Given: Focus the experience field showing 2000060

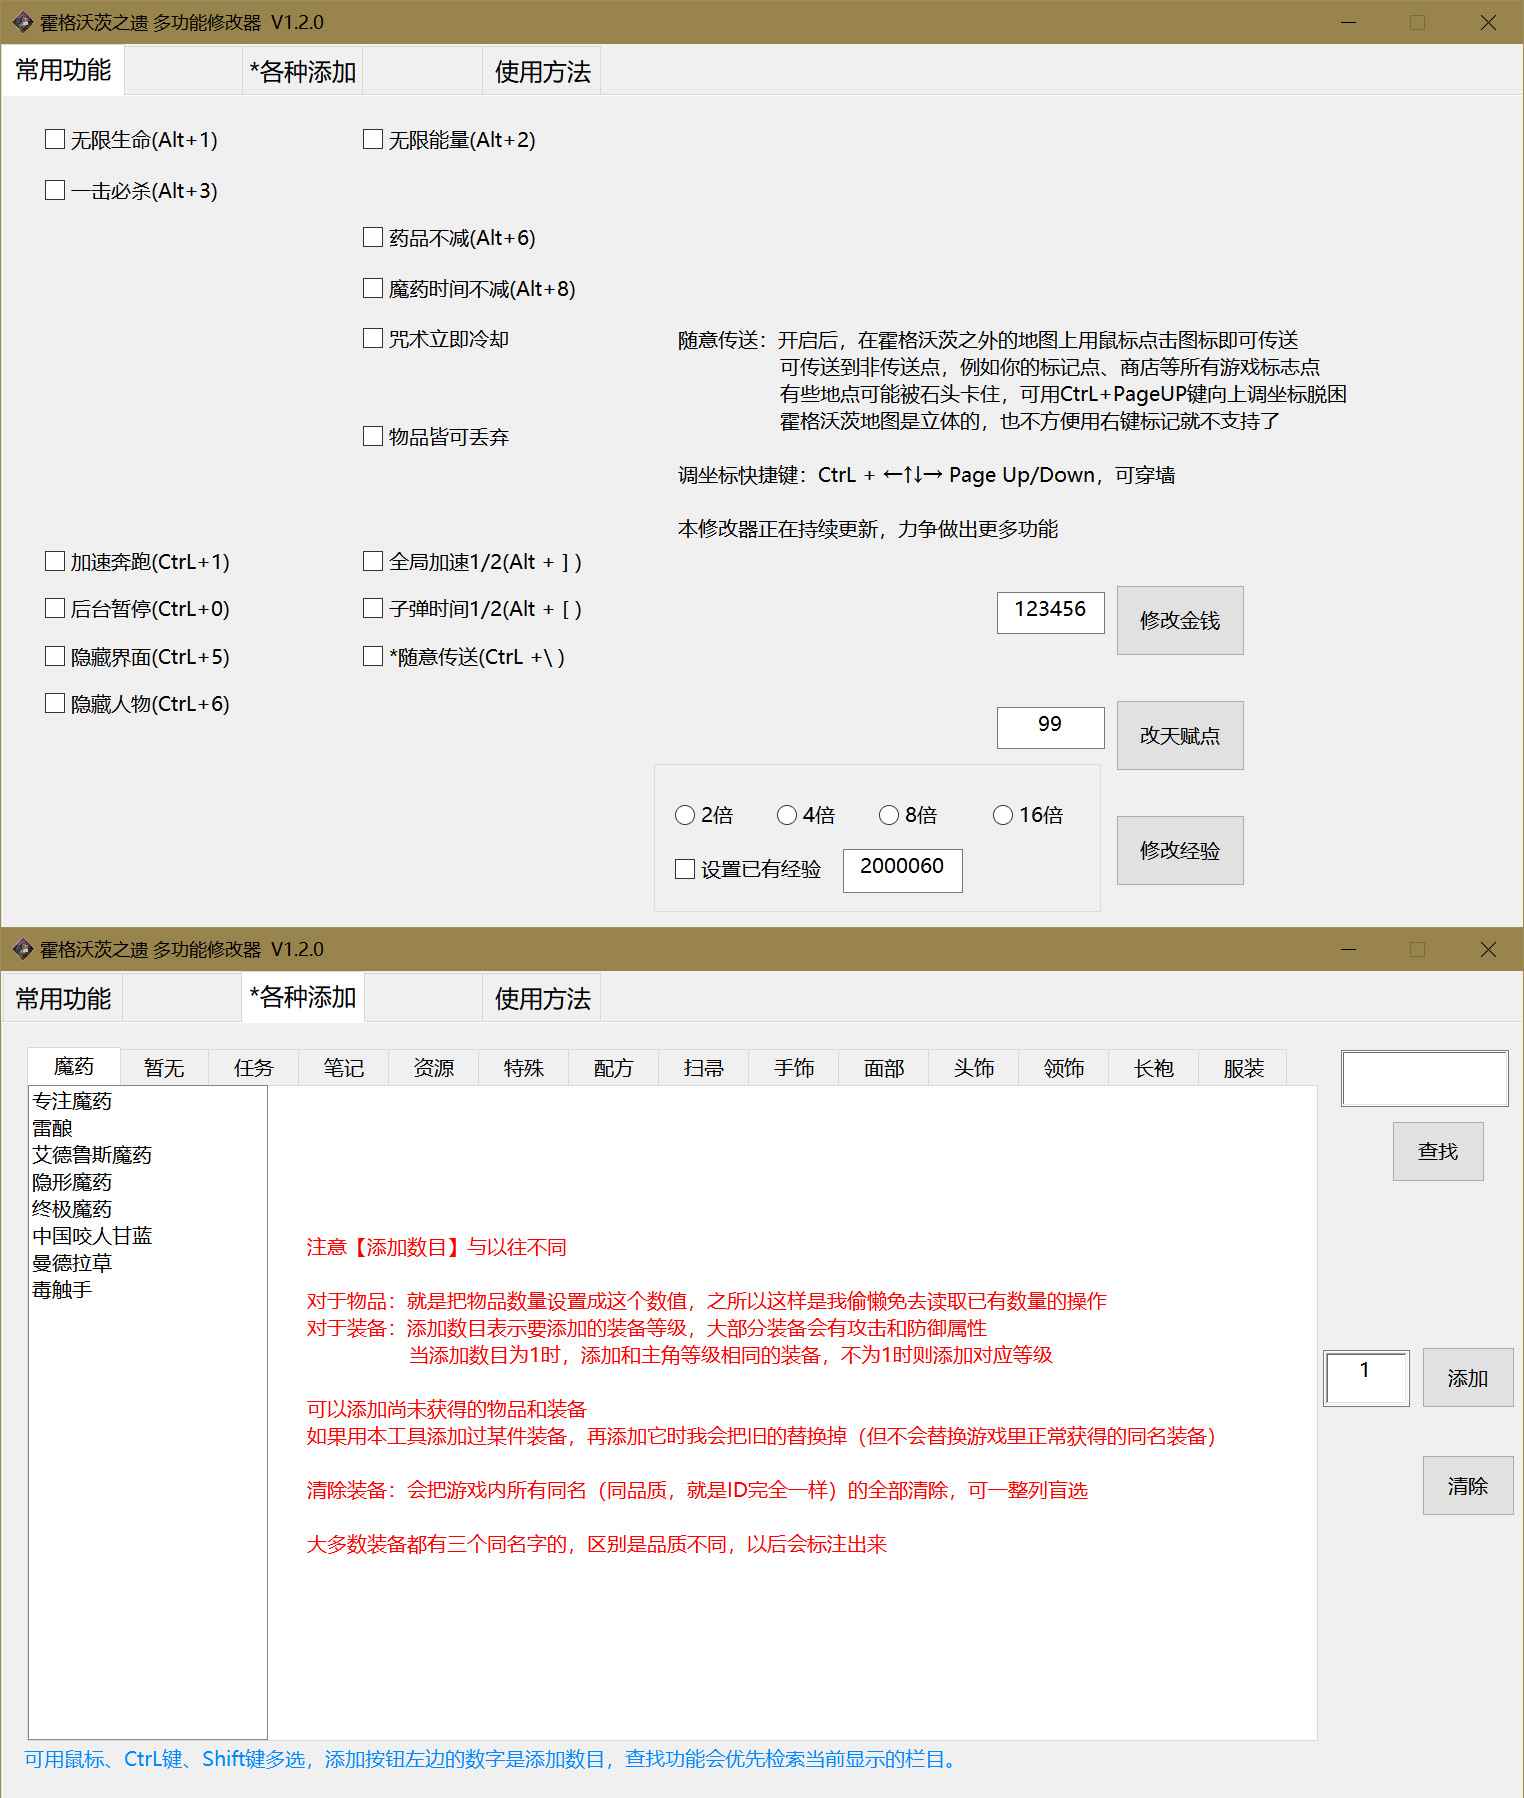Looking at the screenshot, I should [902, 869].
